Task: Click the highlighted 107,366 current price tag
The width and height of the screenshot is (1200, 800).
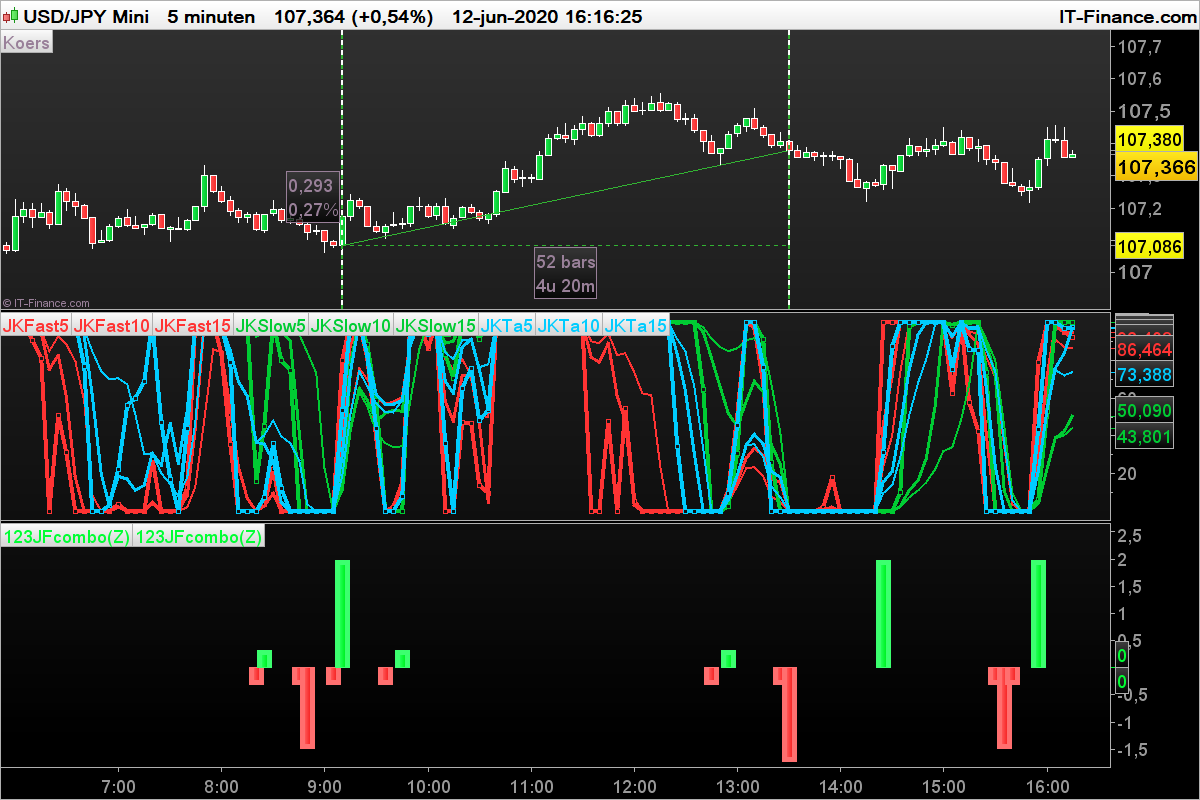Action: click(1155, 169)
